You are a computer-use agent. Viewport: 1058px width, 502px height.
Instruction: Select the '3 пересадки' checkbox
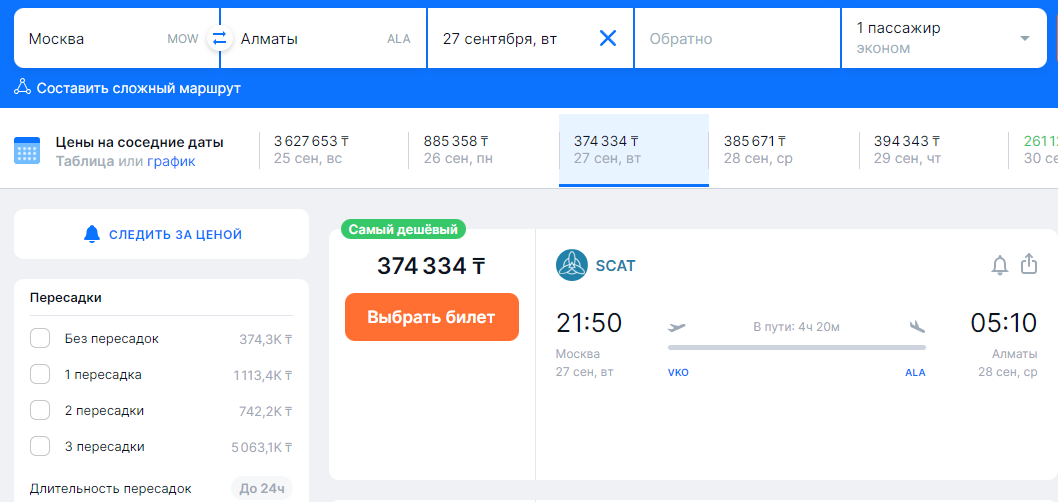40,447
